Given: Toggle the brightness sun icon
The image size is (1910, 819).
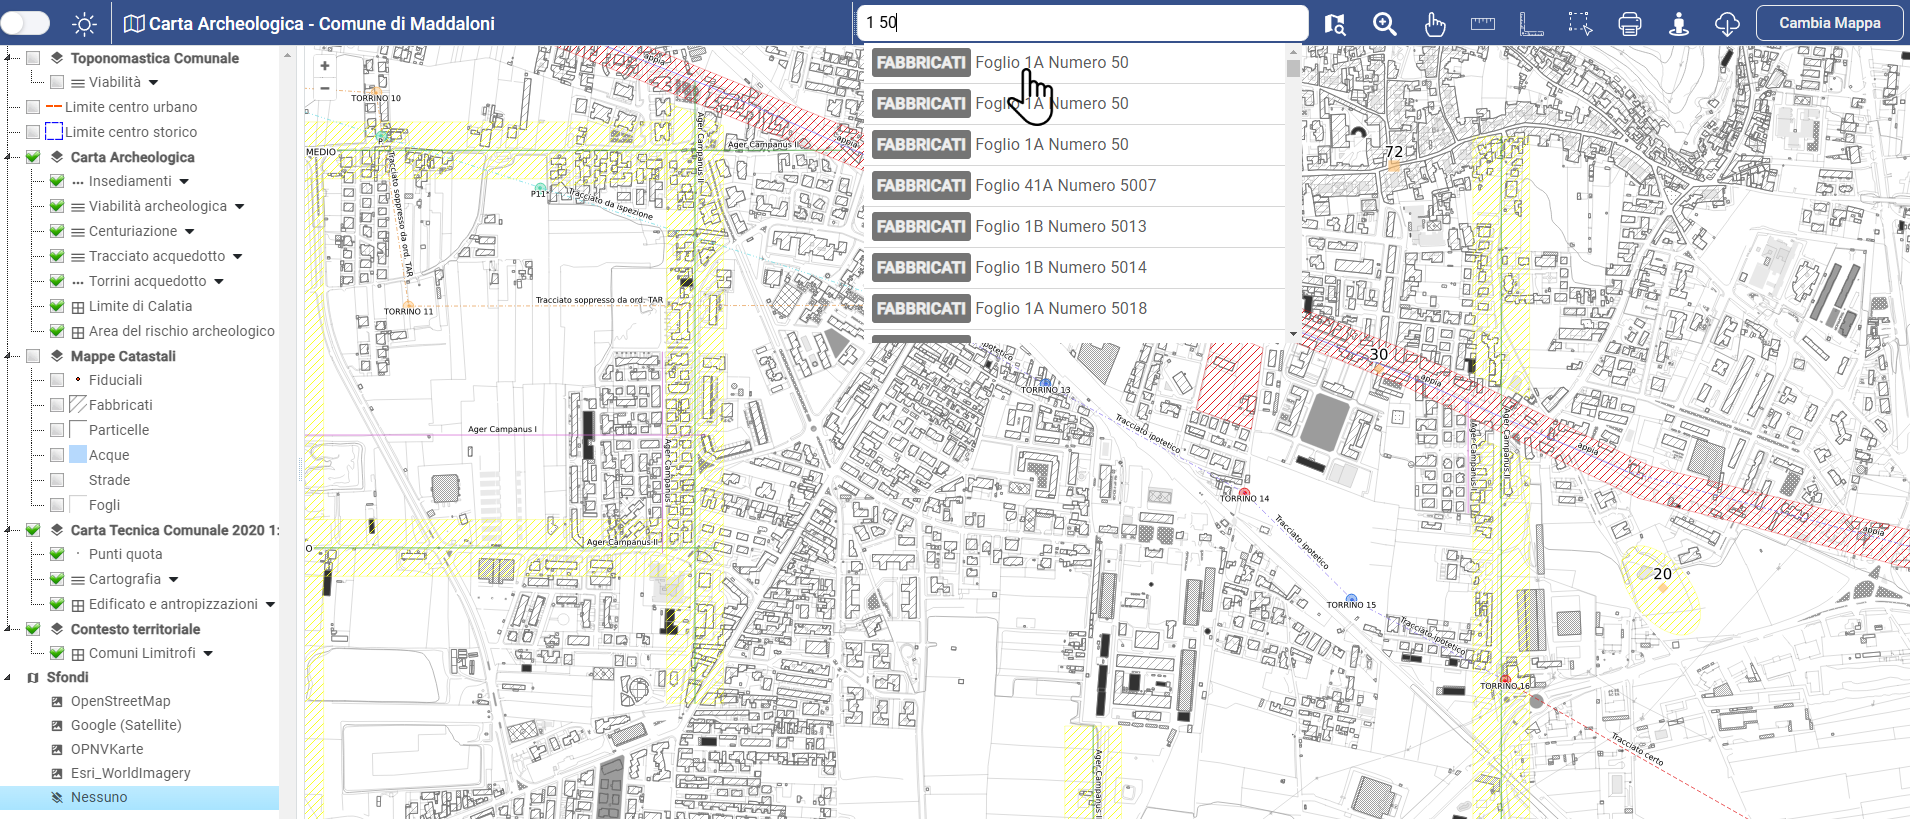Looking at the screenshot, I should [85, 24].
